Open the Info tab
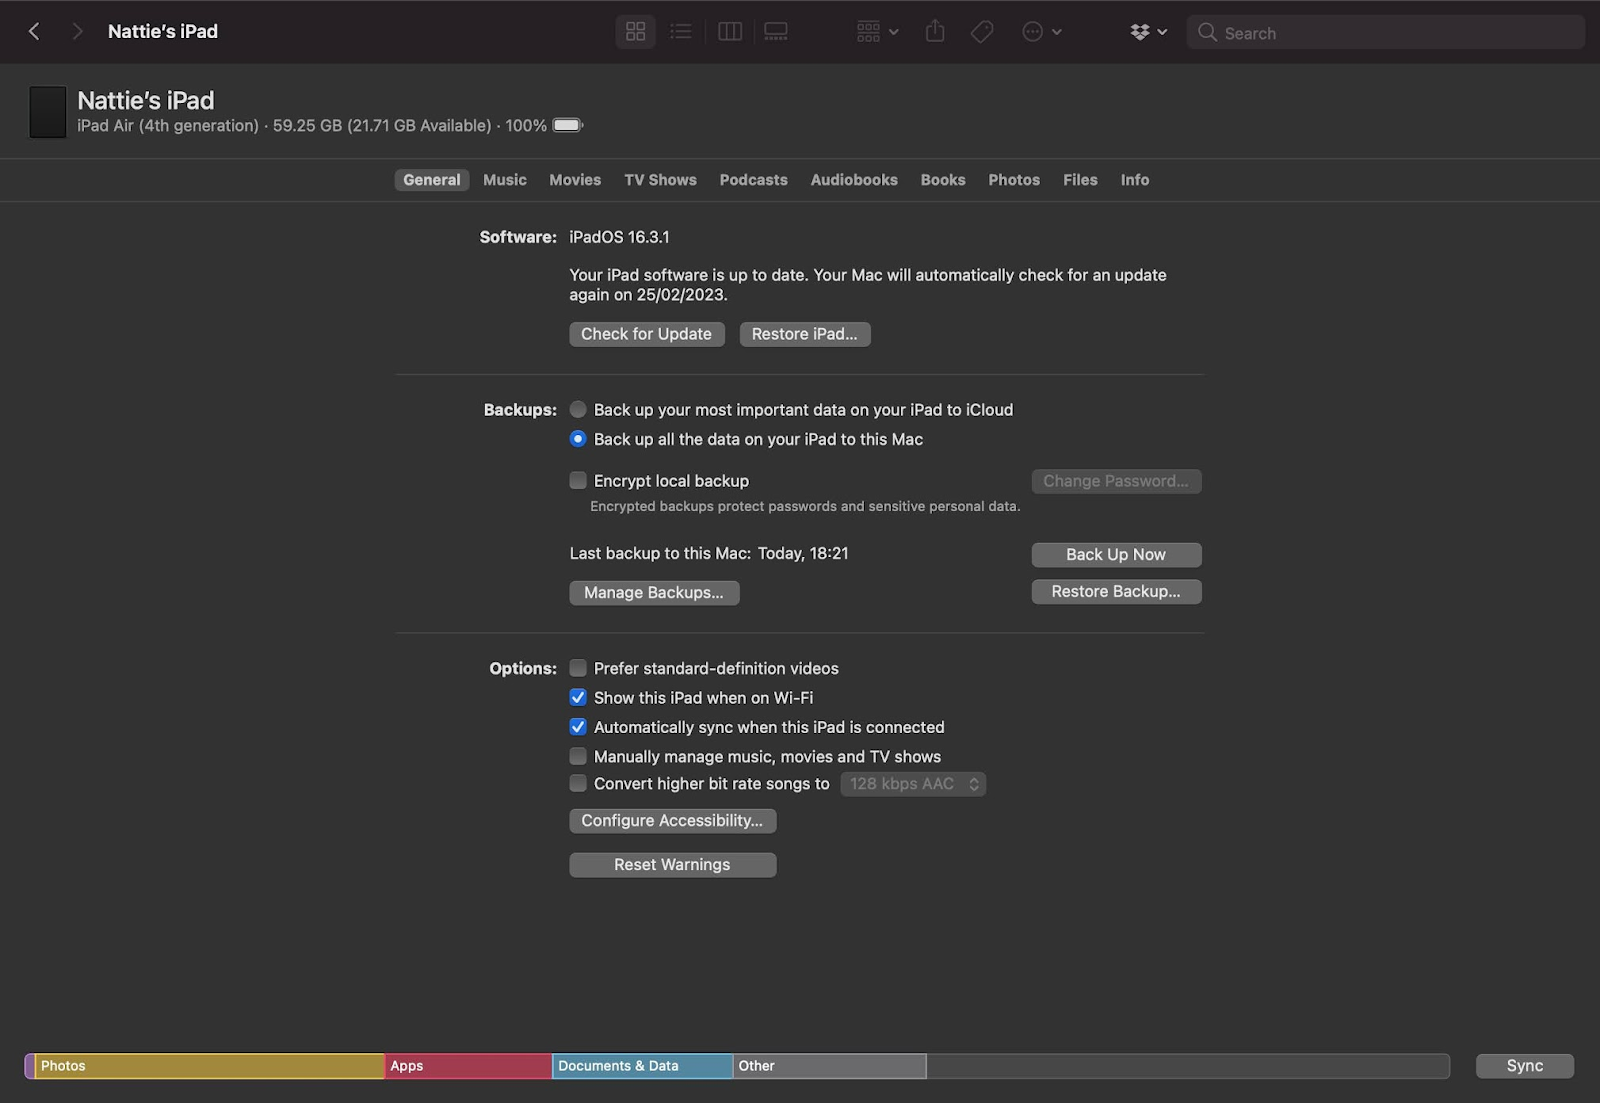This screenshot has height=1103, width=1600. tap(1135, 180)
